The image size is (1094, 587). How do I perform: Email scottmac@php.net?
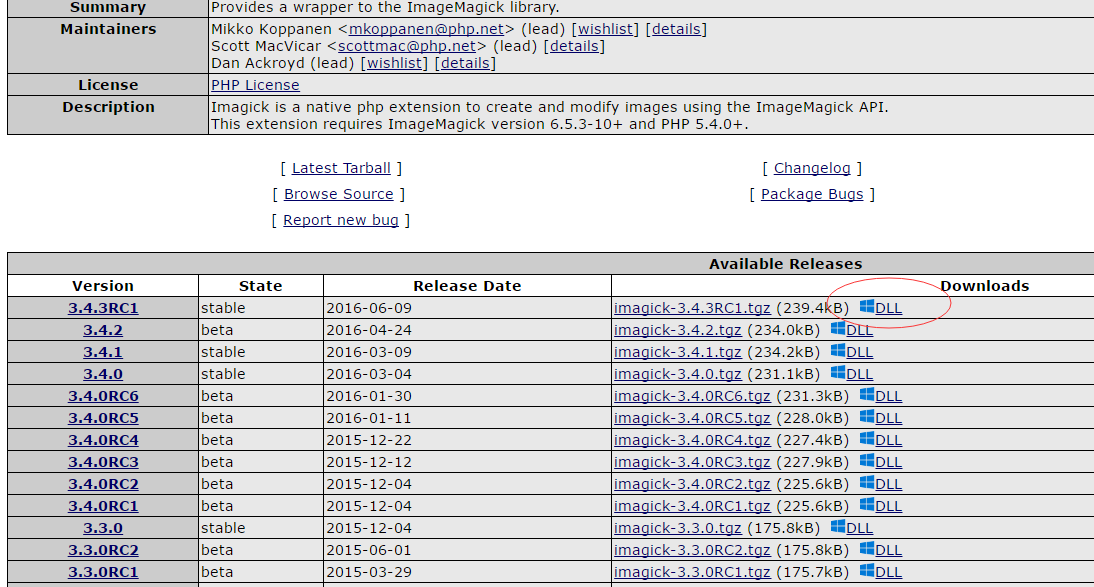coord(407,46)
